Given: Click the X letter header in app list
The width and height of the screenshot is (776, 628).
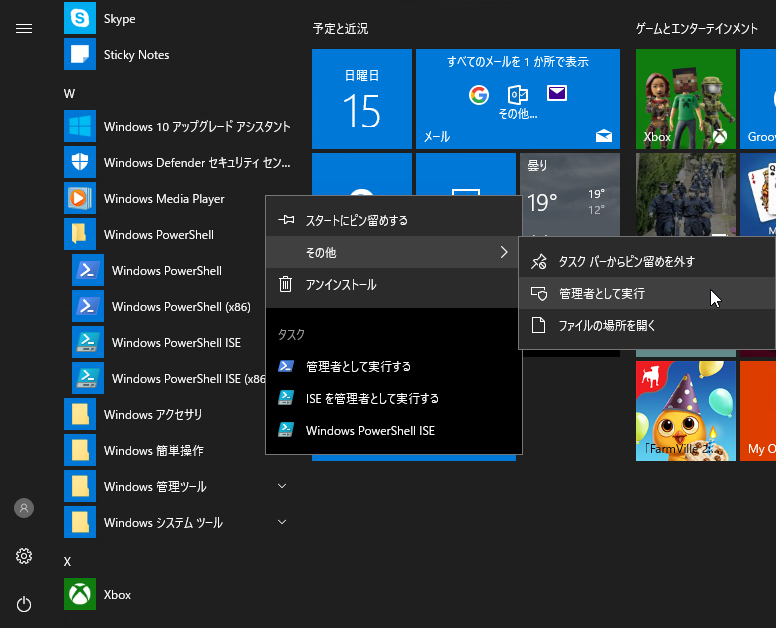Looking at the screenshot, I should pos(67,562).
